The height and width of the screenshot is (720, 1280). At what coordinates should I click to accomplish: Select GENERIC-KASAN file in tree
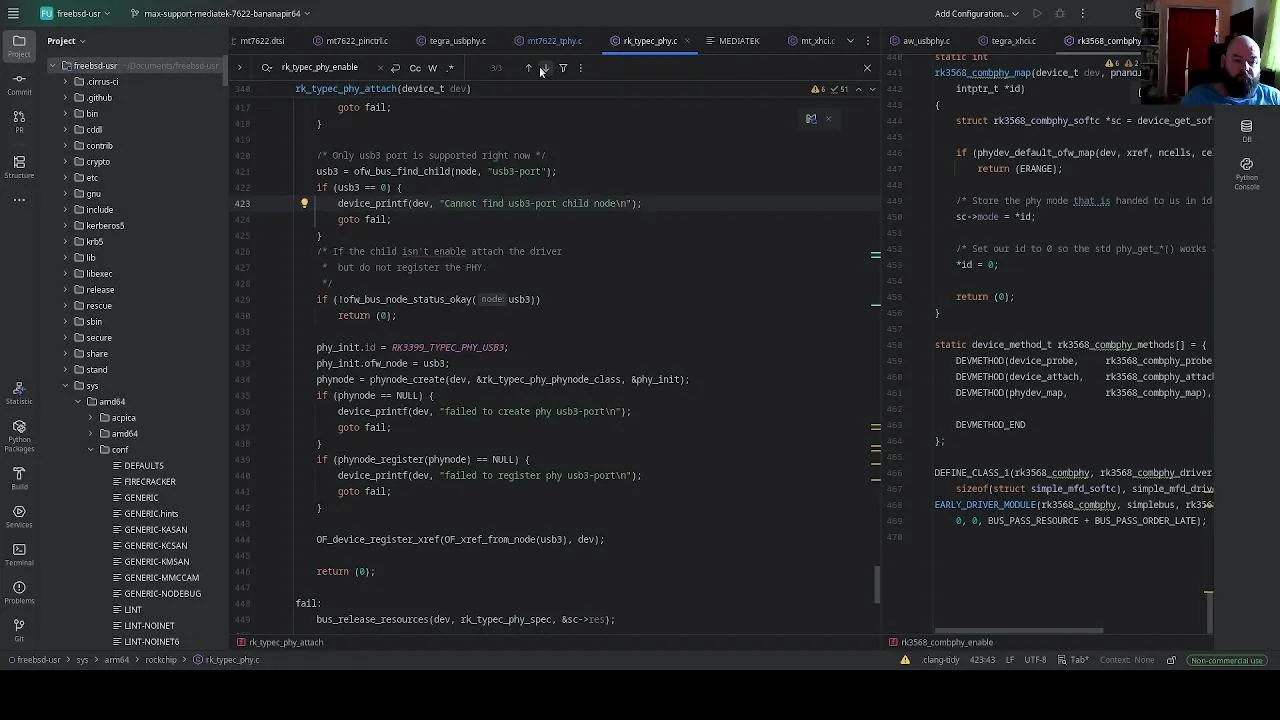point(155,530)
